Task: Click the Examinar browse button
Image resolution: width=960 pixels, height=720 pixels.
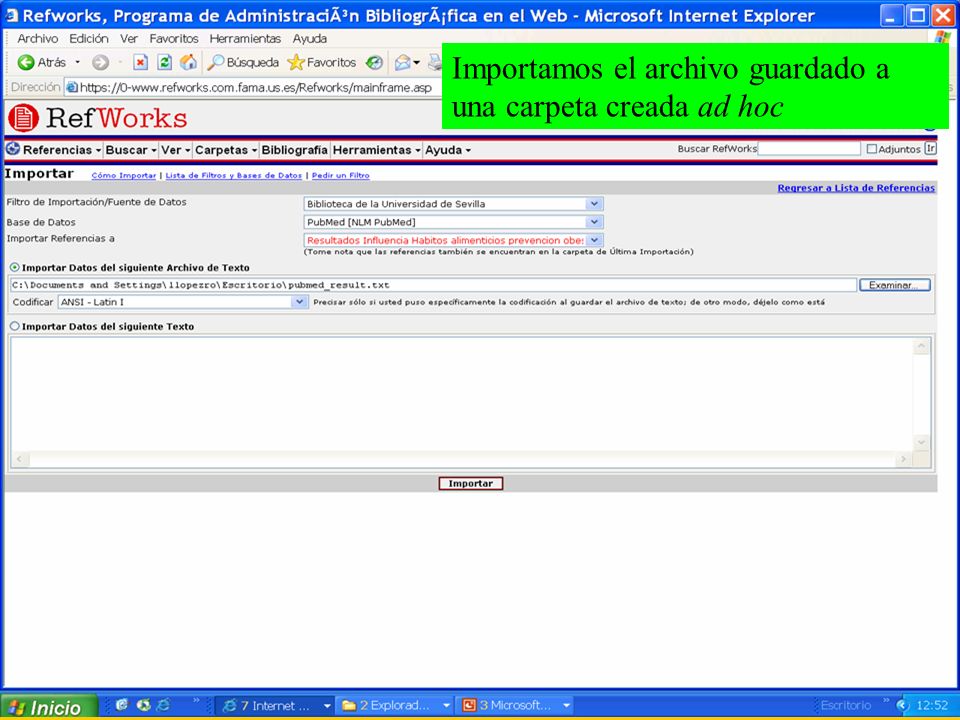Action: point(894,285)
